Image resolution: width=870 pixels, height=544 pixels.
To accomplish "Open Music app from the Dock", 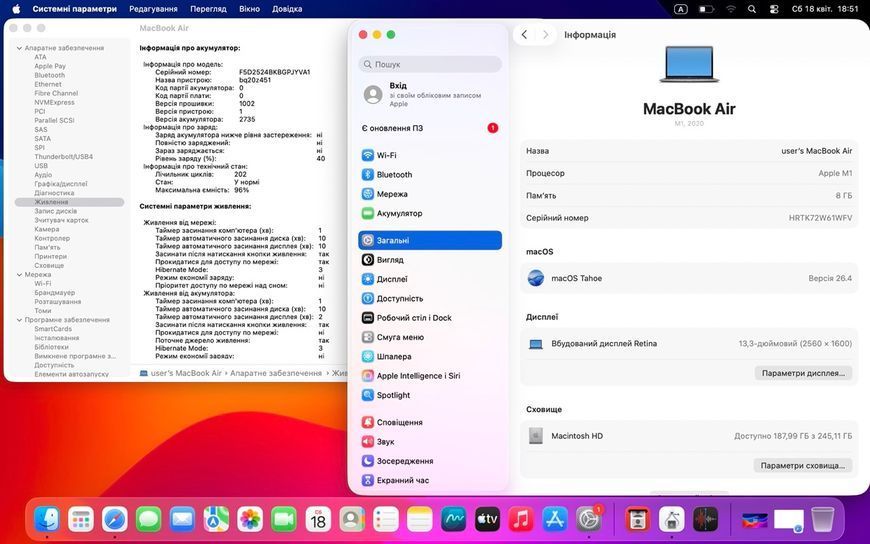I will click(x=521, y=520).
